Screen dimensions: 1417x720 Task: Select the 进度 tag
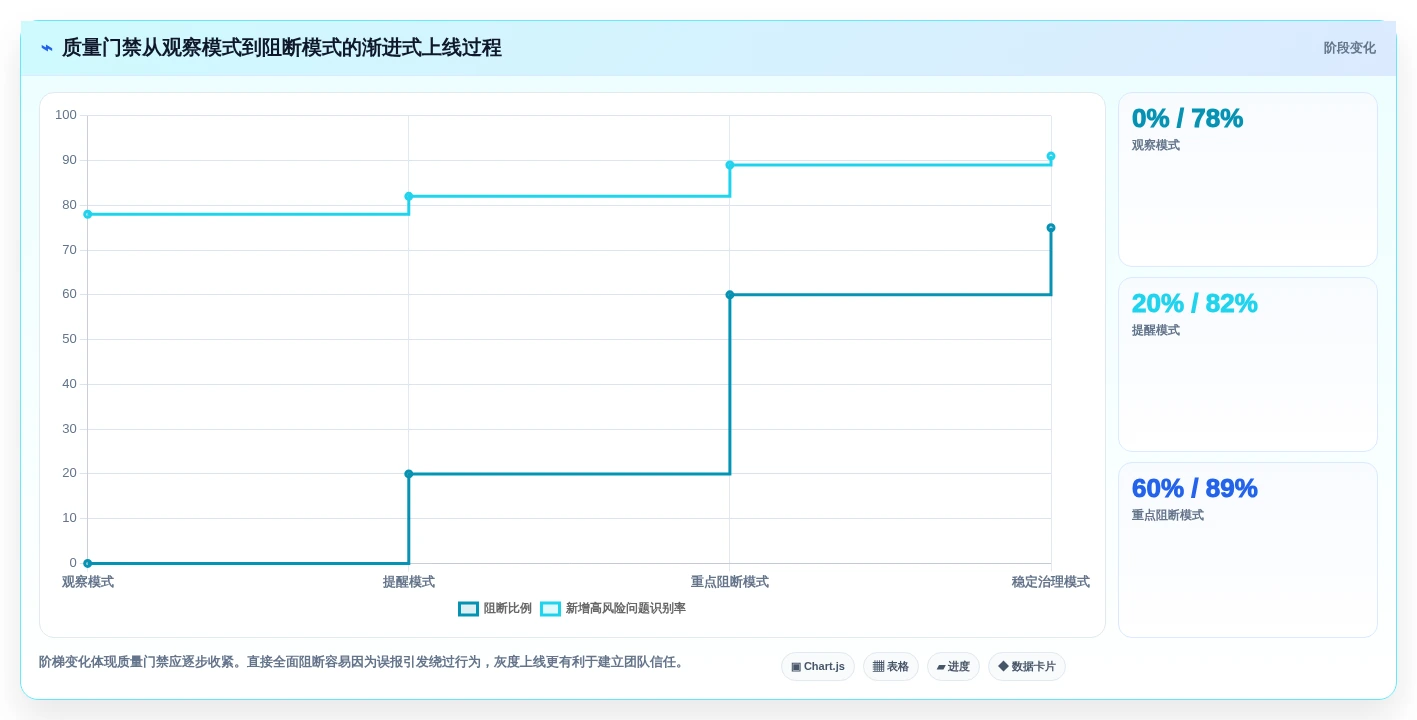(x=953, y=667)
